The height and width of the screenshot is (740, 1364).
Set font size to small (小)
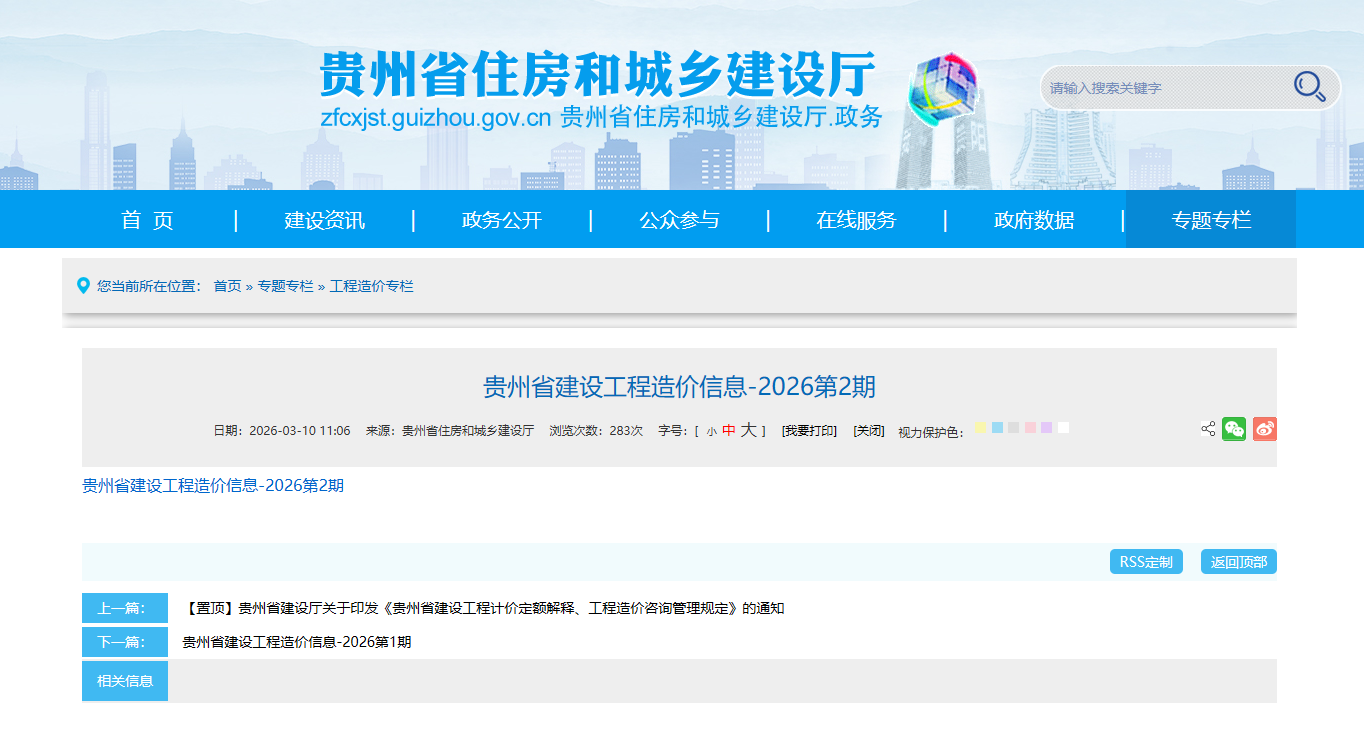[711, 431]
